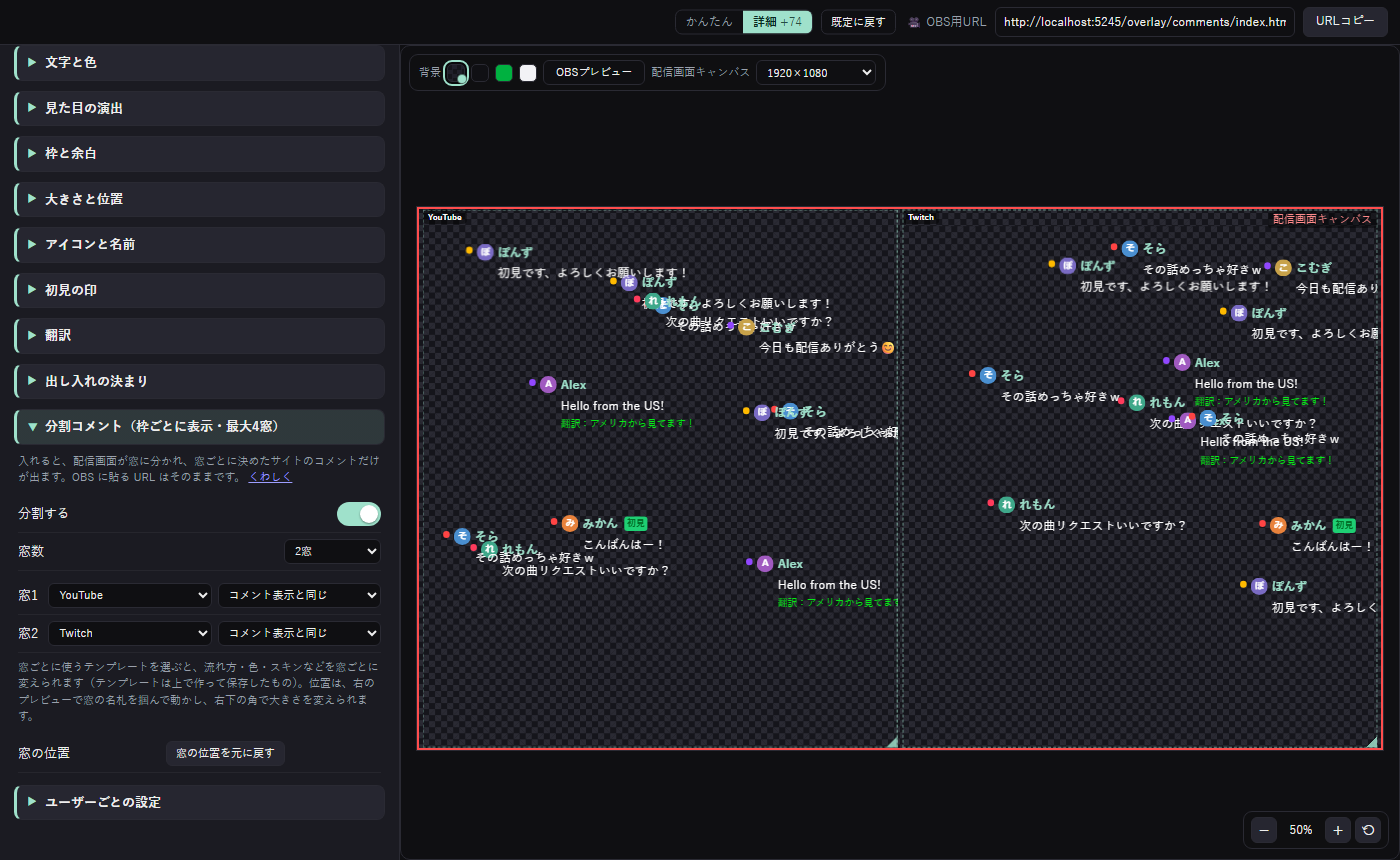Open the 1920×1080 canvas size dropdown

click(x=816, y=73)
